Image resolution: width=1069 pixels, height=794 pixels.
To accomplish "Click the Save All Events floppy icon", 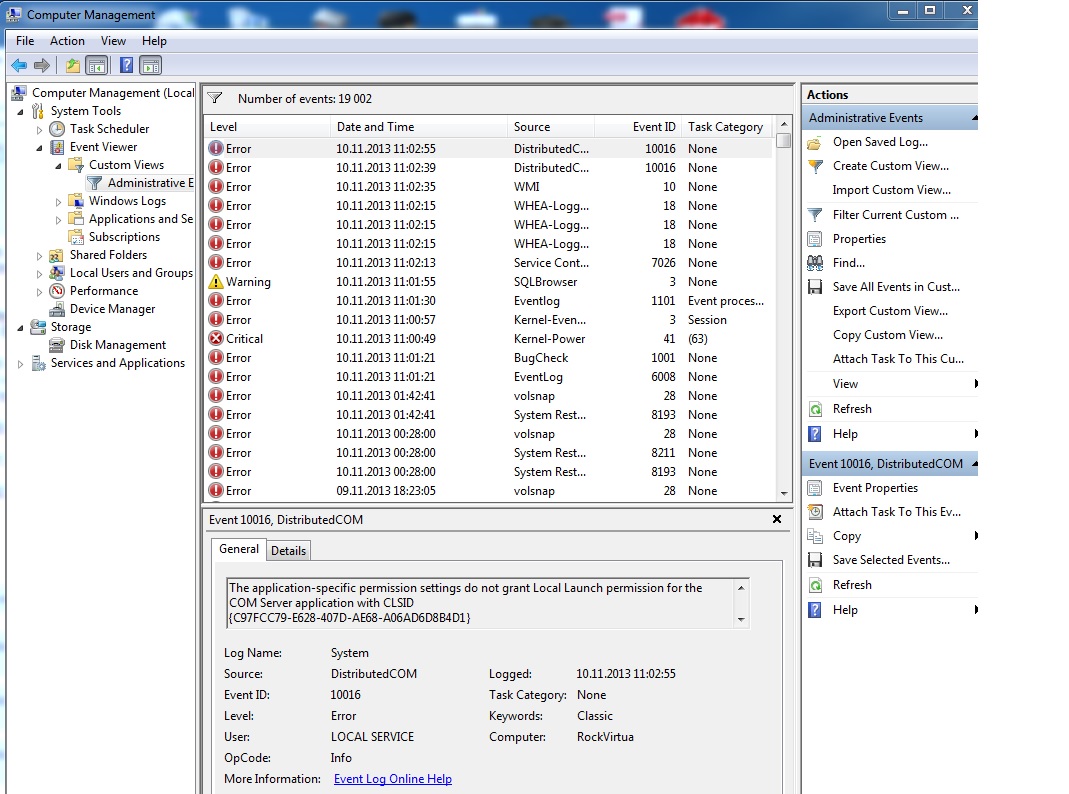I will pos(815,287).
